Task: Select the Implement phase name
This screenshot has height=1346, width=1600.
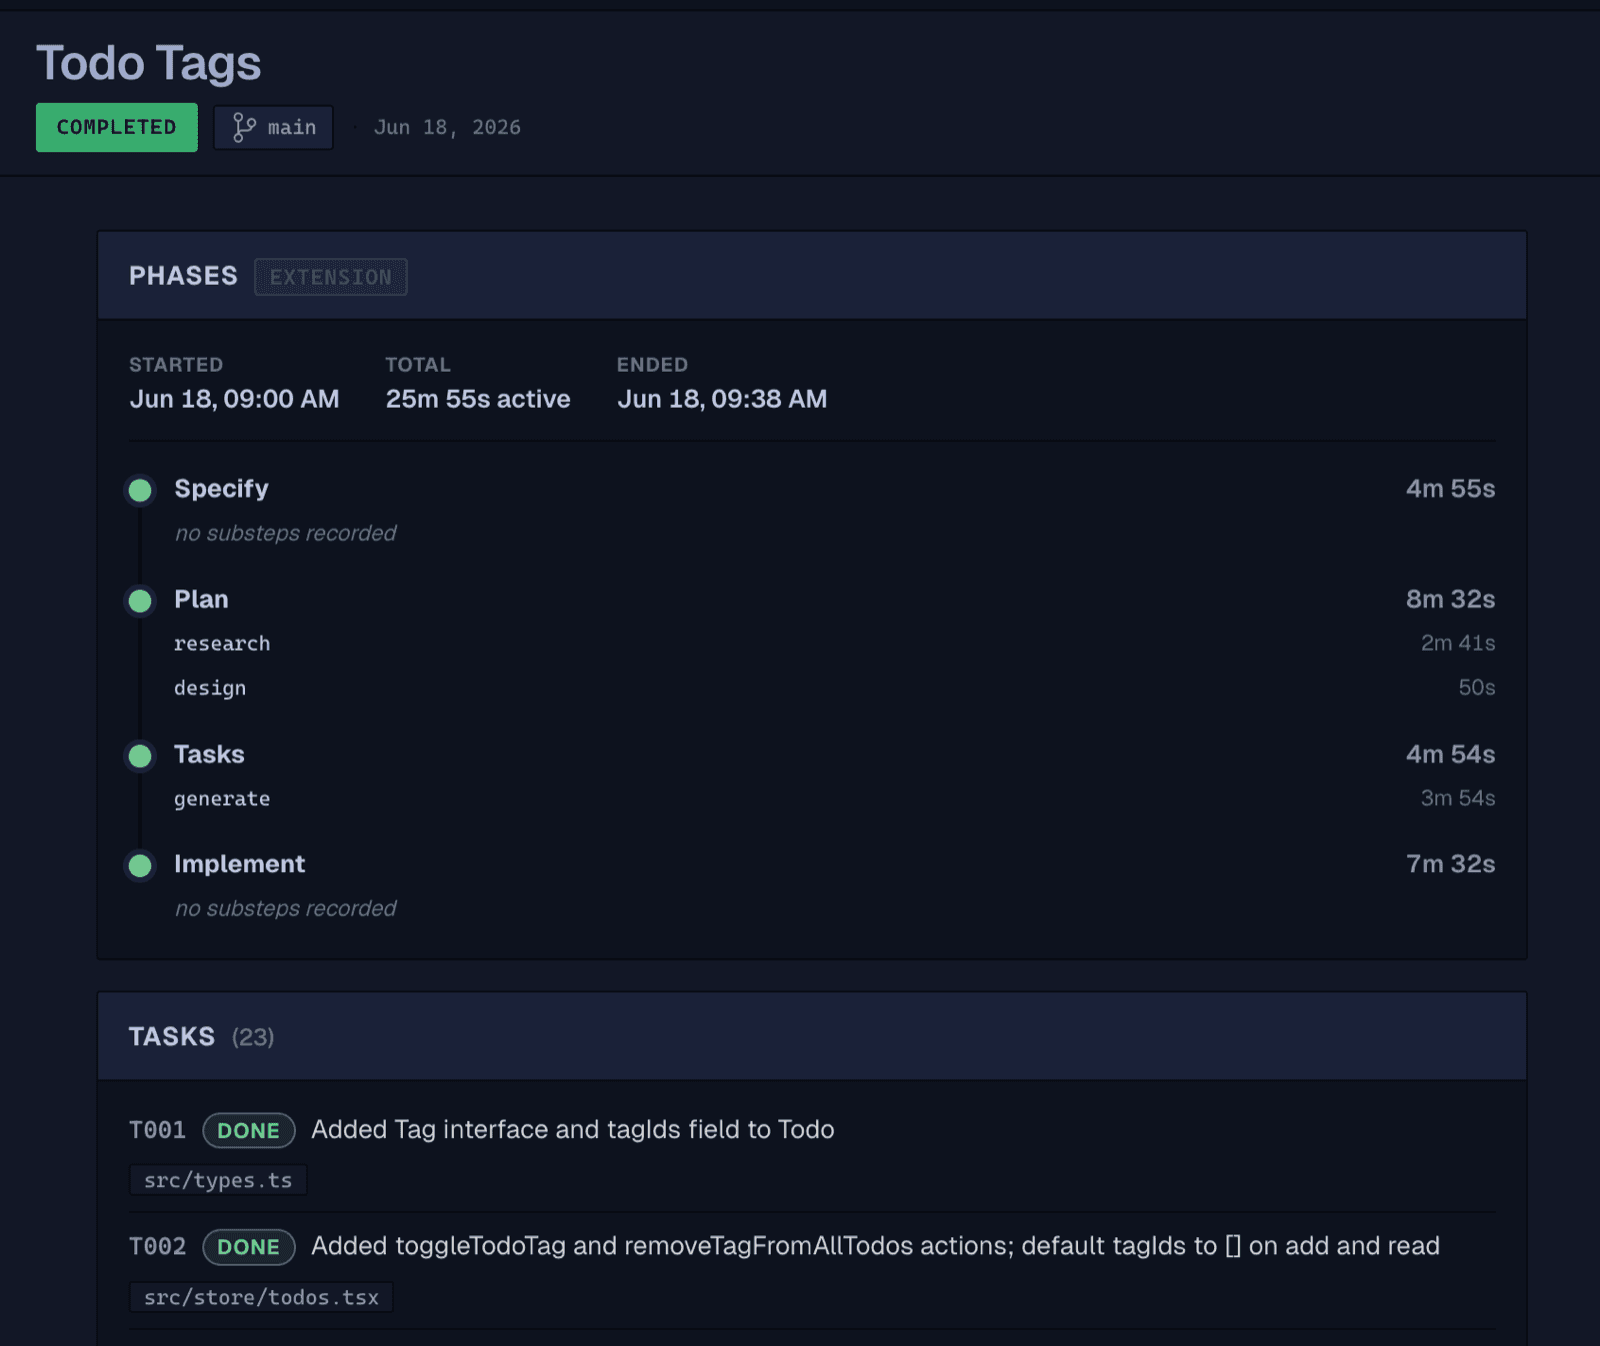Action: click(240, 865)
